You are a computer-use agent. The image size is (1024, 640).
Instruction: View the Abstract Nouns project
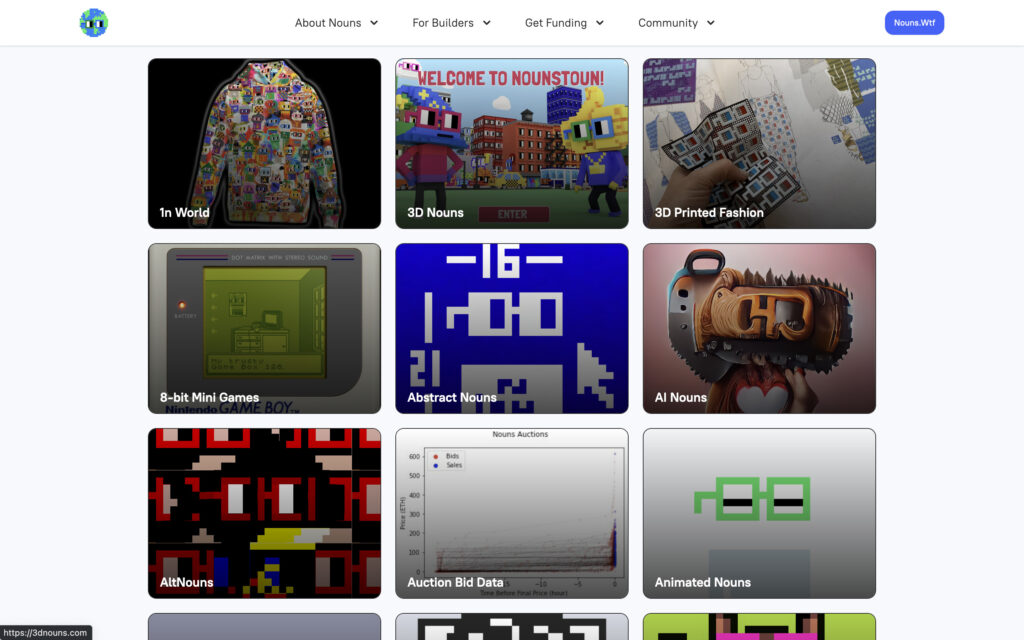pyautogui.click(x=511, y=328)
